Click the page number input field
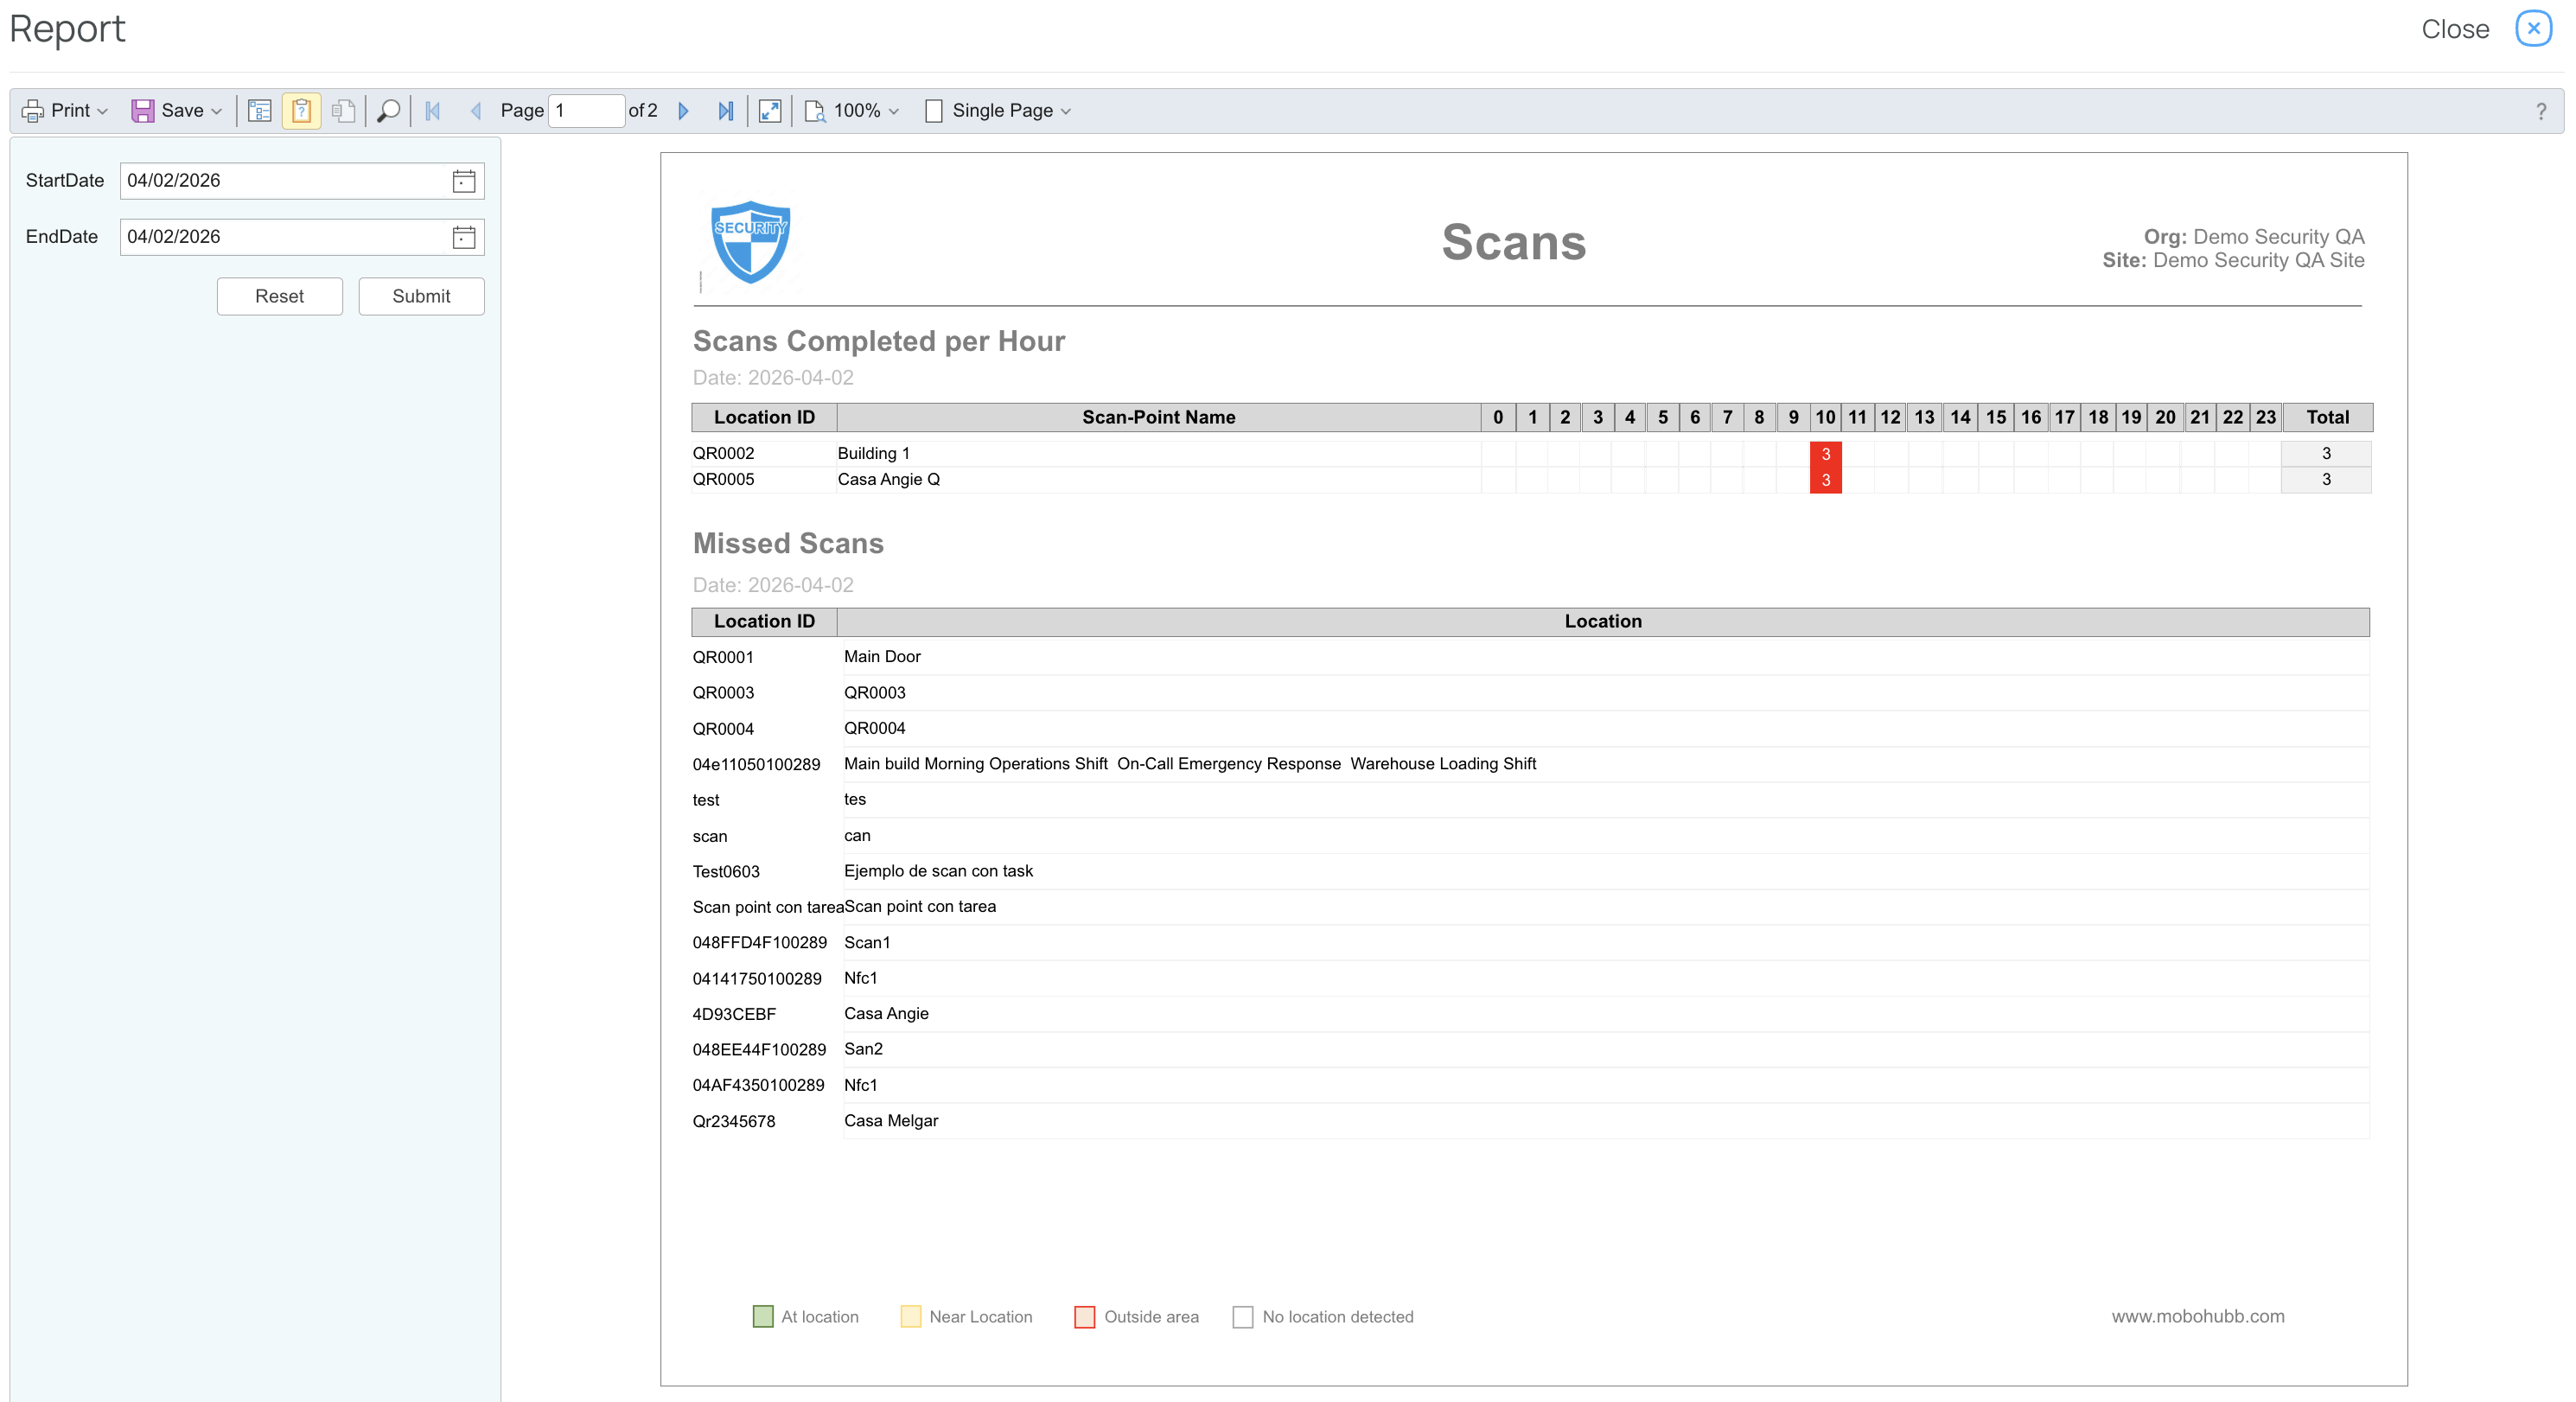 (586, 111)
